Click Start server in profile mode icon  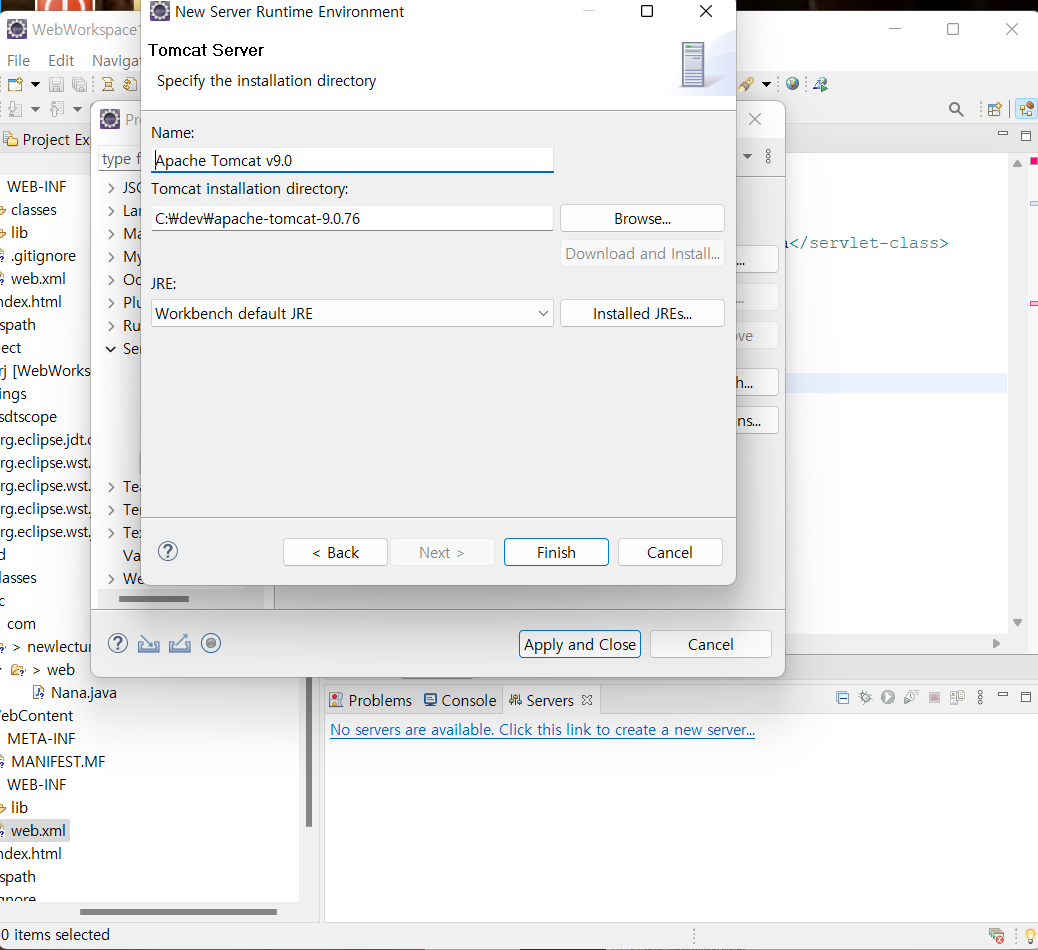[x=911, y=697]
